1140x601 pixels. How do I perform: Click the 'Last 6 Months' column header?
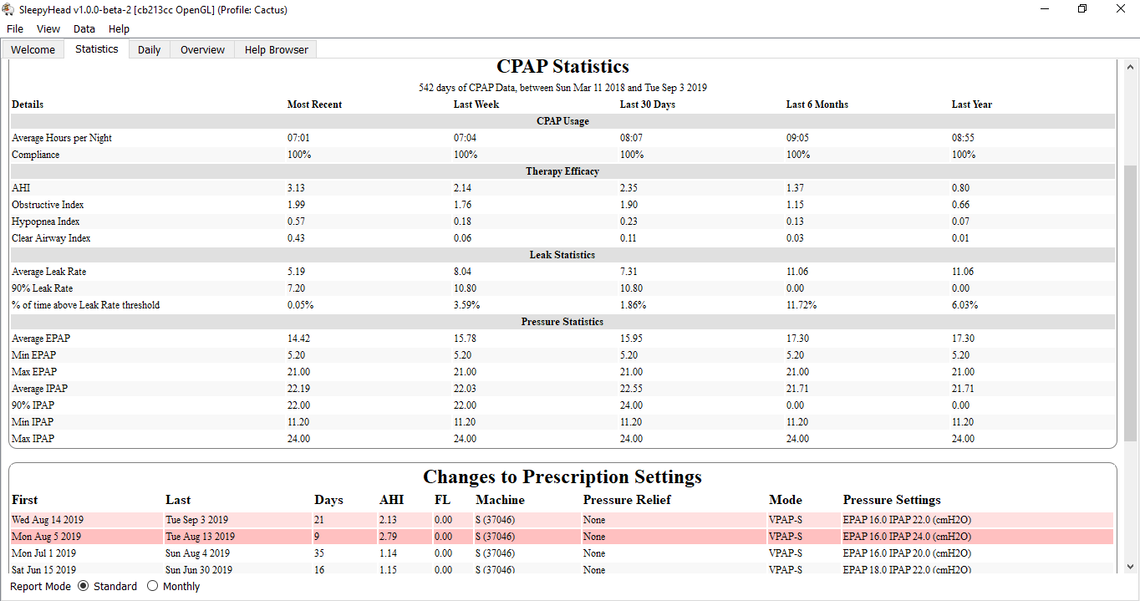click(x=817, y=105)
